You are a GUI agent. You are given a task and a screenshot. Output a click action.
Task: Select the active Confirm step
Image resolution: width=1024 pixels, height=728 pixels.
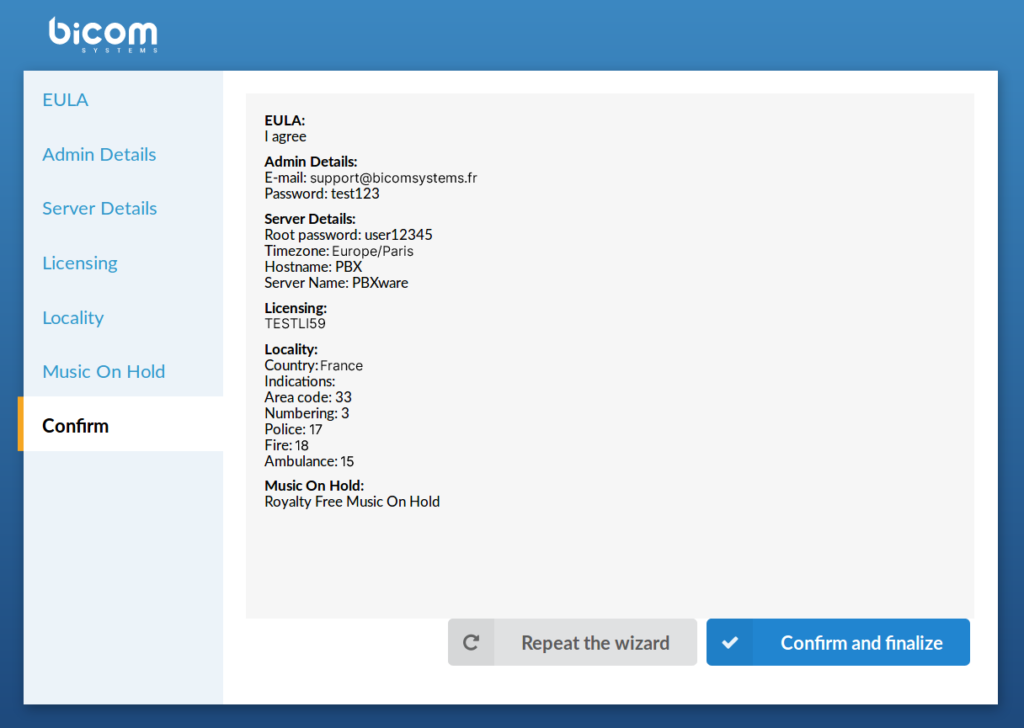[75, 425]
